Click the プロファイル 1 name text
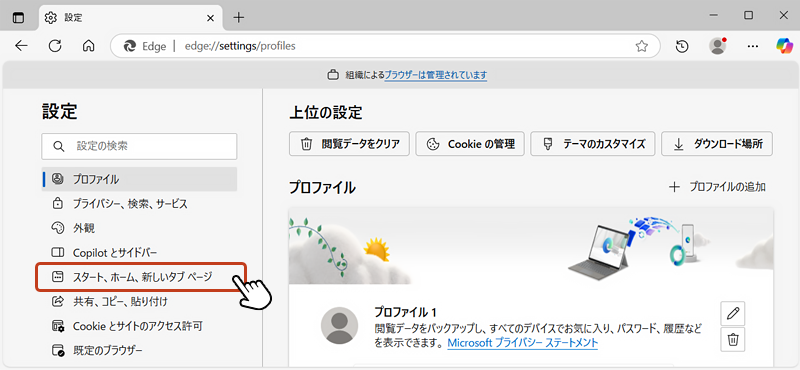800x370 pixels. pyautogui.click(x=406, y=312)
